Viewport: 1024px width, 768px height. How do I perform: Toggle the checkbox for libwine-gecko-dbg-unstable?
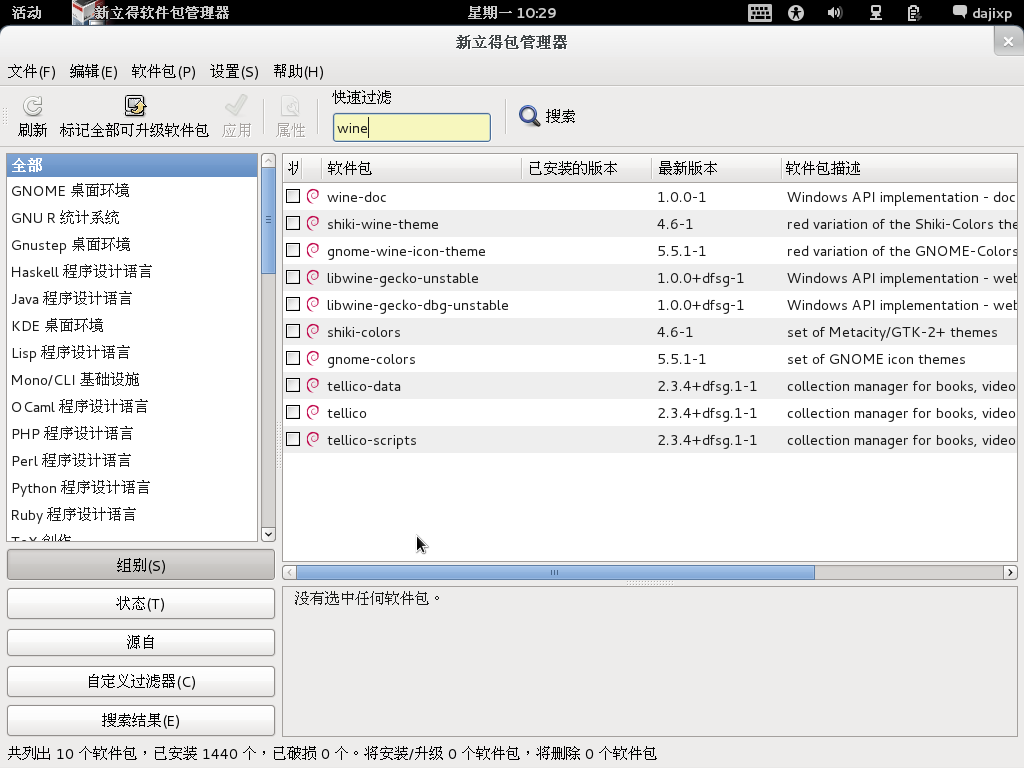click(x=293, y=304)
